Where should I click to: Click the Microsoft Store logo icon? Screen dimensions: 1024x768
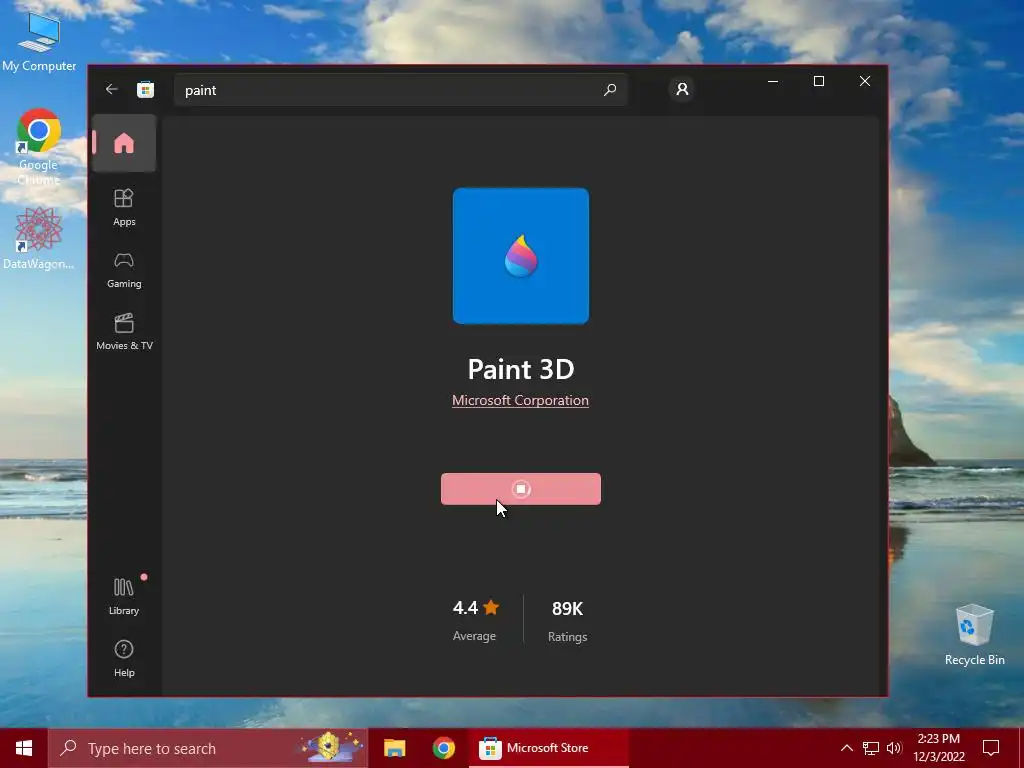pyautogui.click(x=146, y=89)
